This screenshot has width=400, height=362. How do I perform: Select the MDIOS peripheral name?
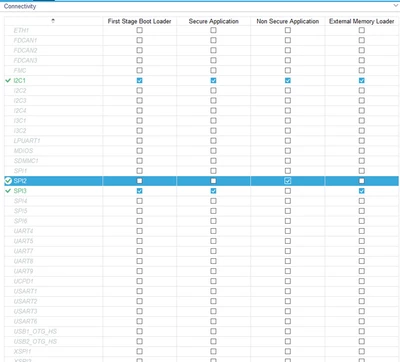(x=23, y=151)
